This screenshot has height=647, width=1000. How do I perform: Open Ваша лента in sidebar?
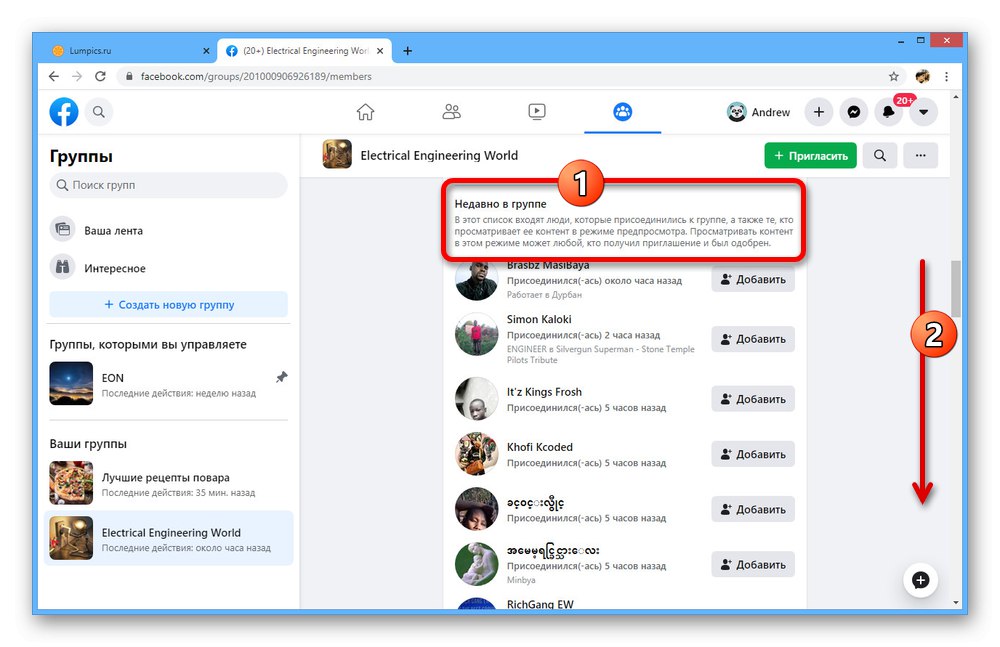pos(168,230)
